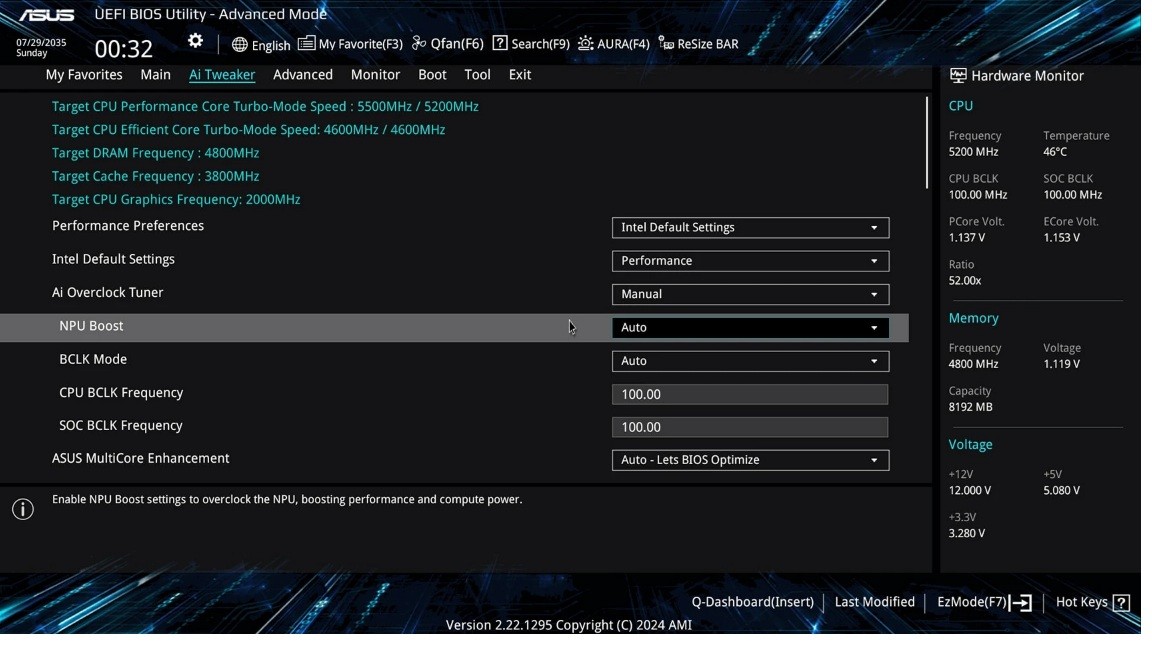Screen dimensions: 1152x648
Task: Open My Favorite(F3) list icon
Action: click(306, 44)
